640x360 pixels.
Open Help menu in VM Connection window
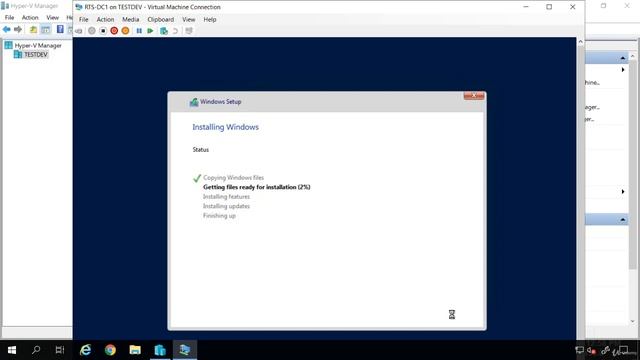pyautogui.click(x=210, y=20)
